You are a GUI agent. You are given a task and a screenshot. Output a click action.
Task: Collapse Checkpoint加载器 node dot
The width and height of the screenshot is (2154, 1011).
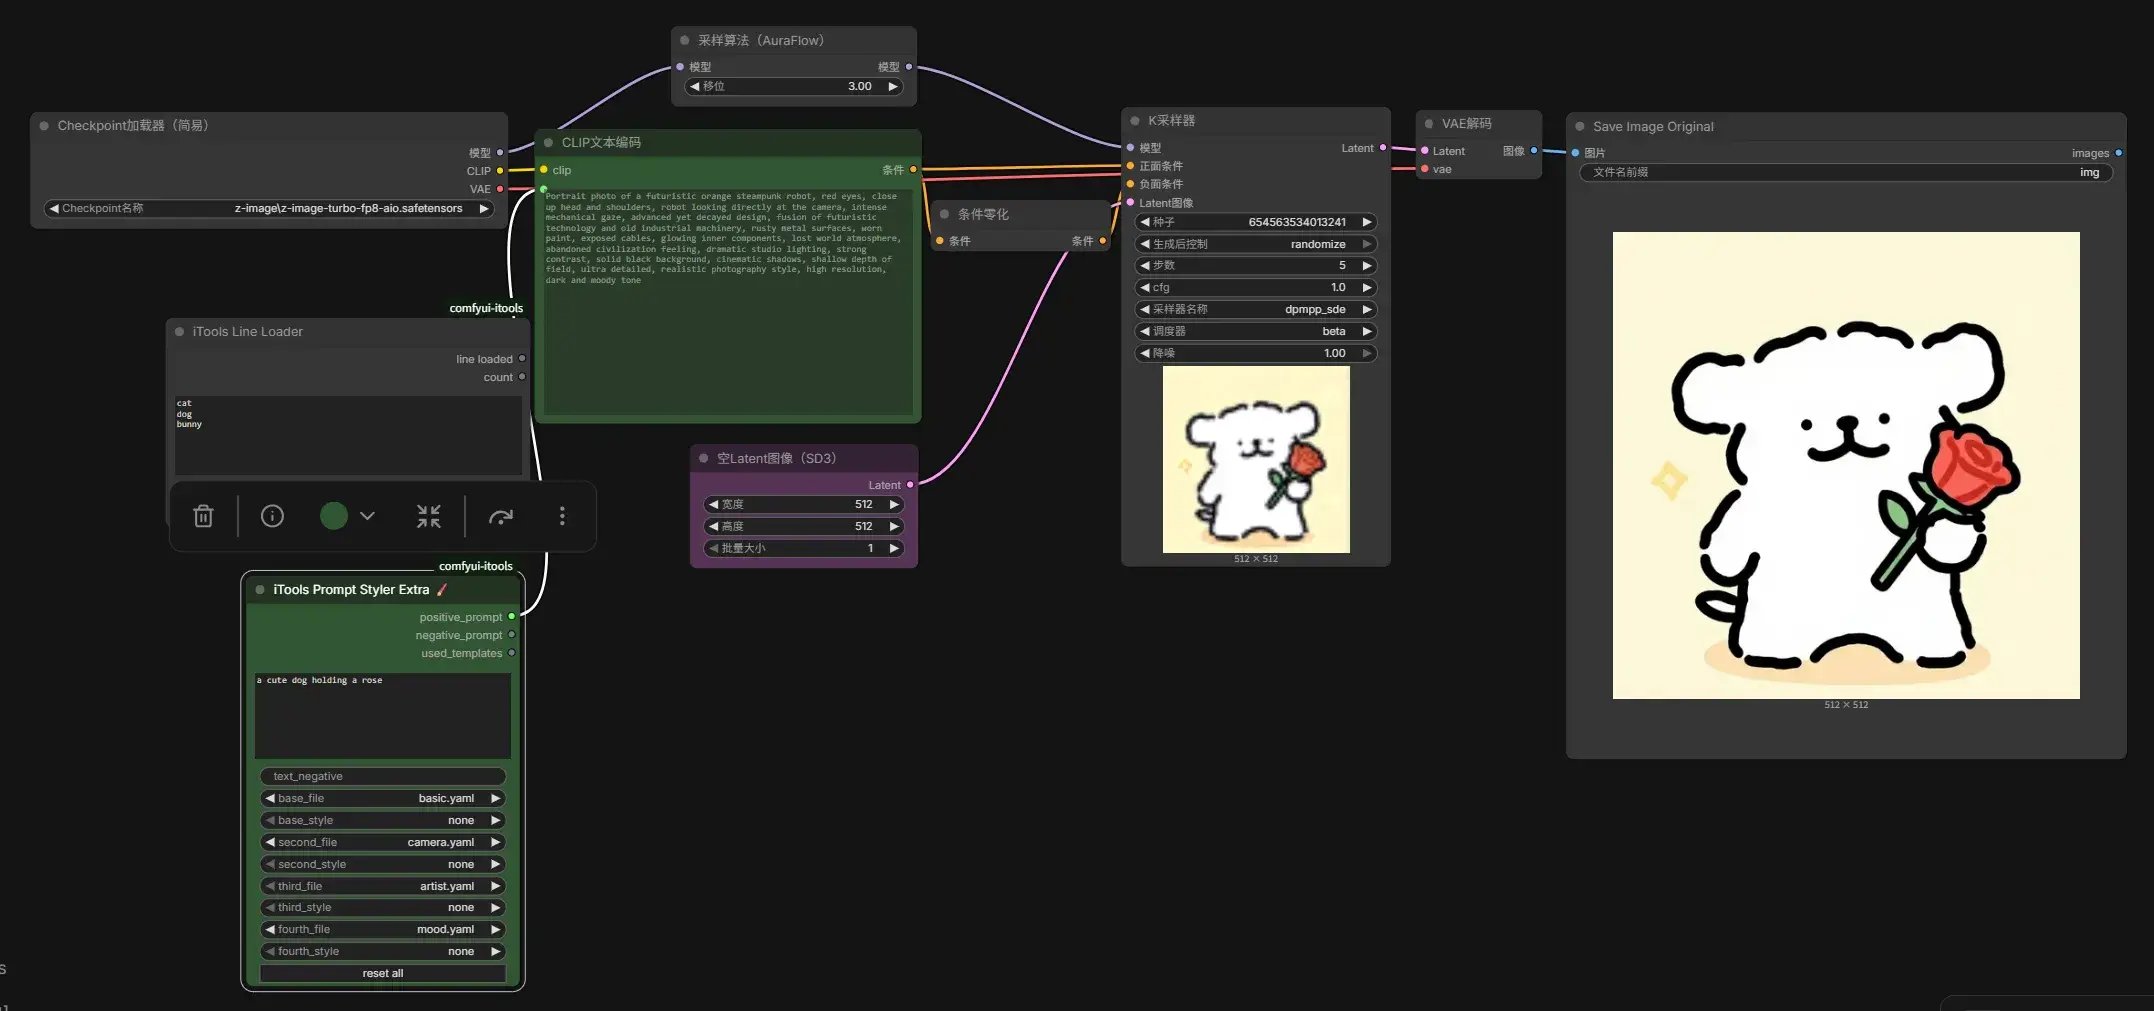pyautogui.click(x=44, y=126)
